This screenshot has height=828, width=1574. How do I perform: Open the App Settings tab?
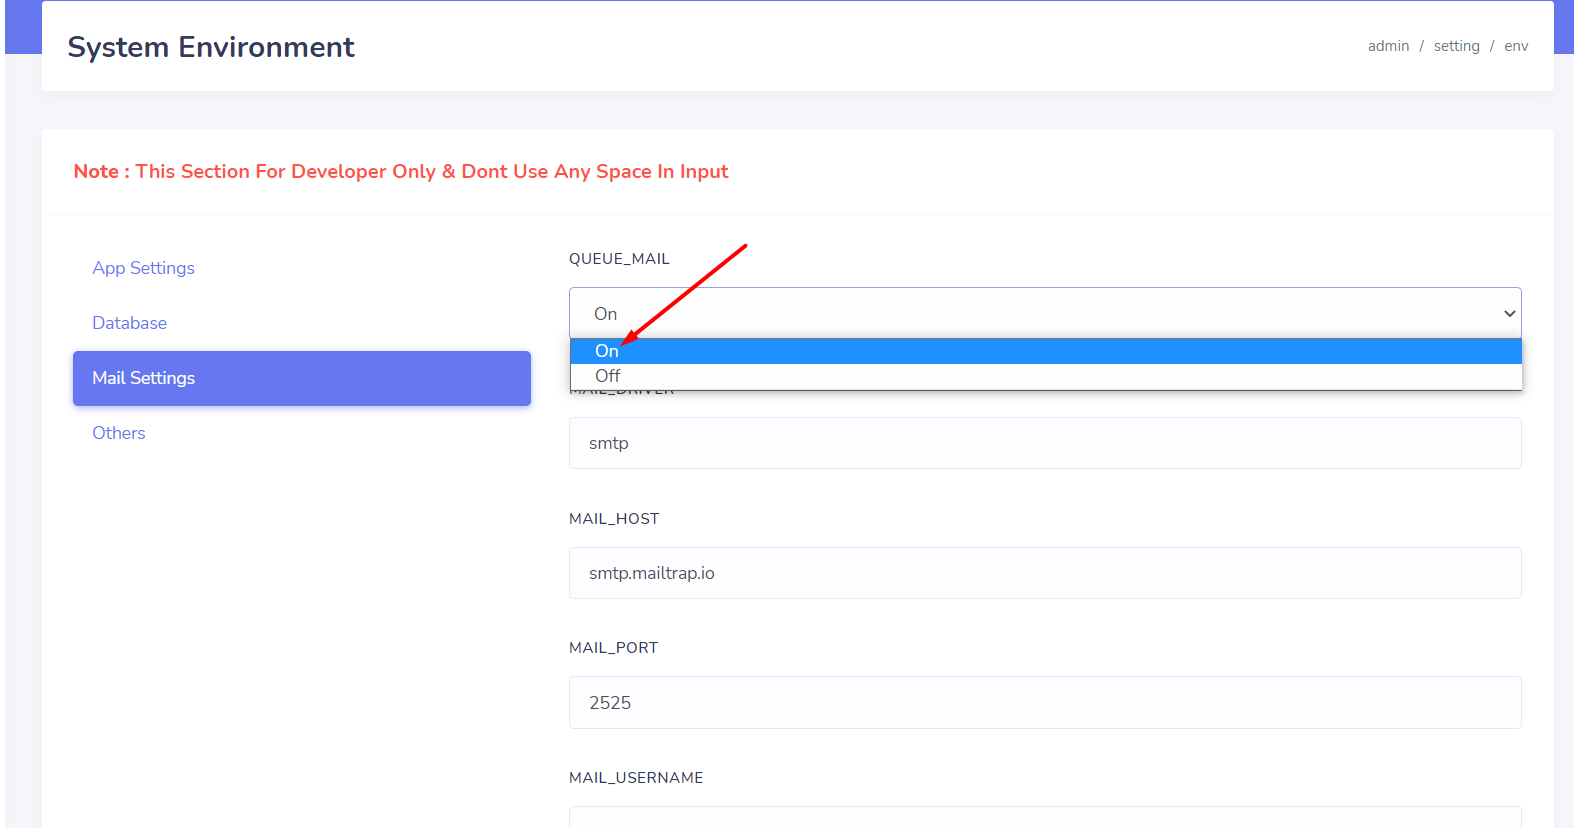[x=143, y=268]
